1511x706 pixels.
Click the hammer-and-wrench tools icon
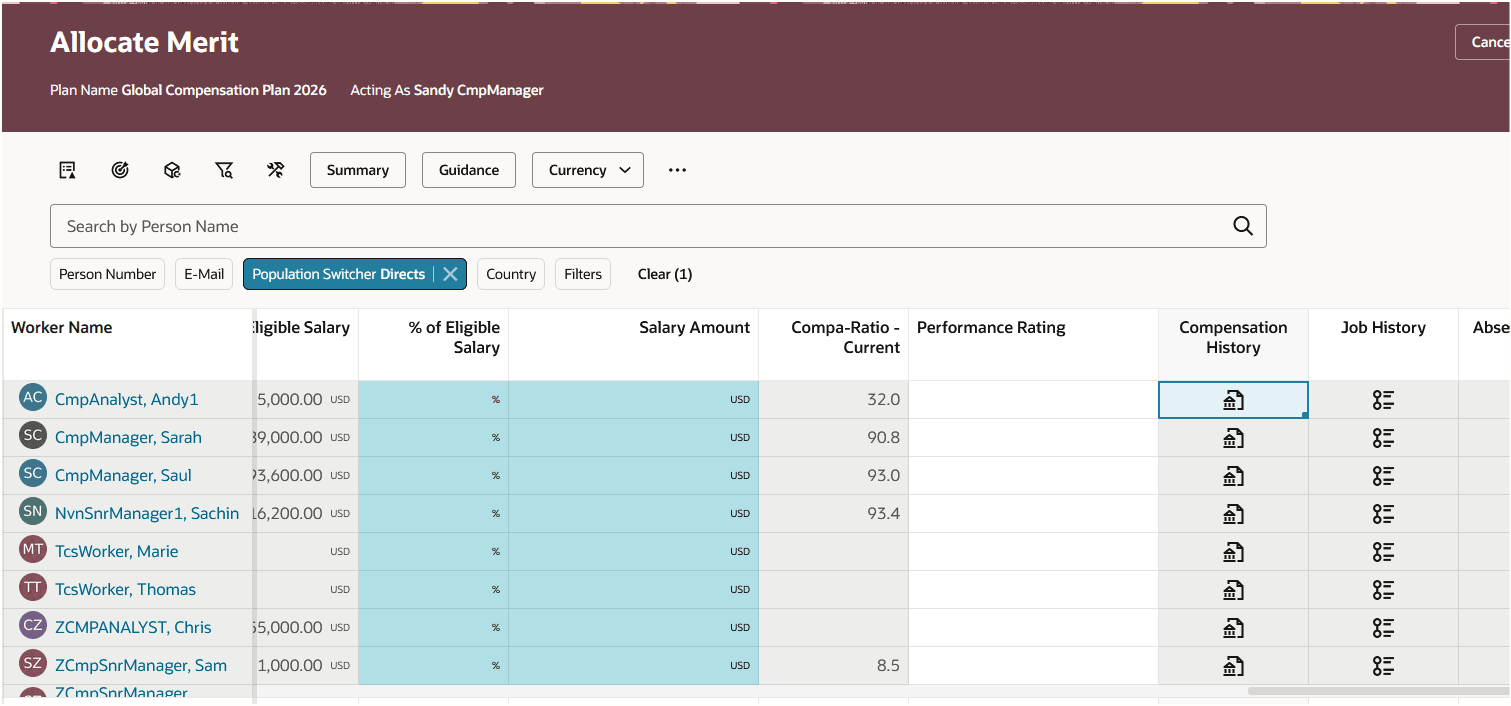click(276, 170)
